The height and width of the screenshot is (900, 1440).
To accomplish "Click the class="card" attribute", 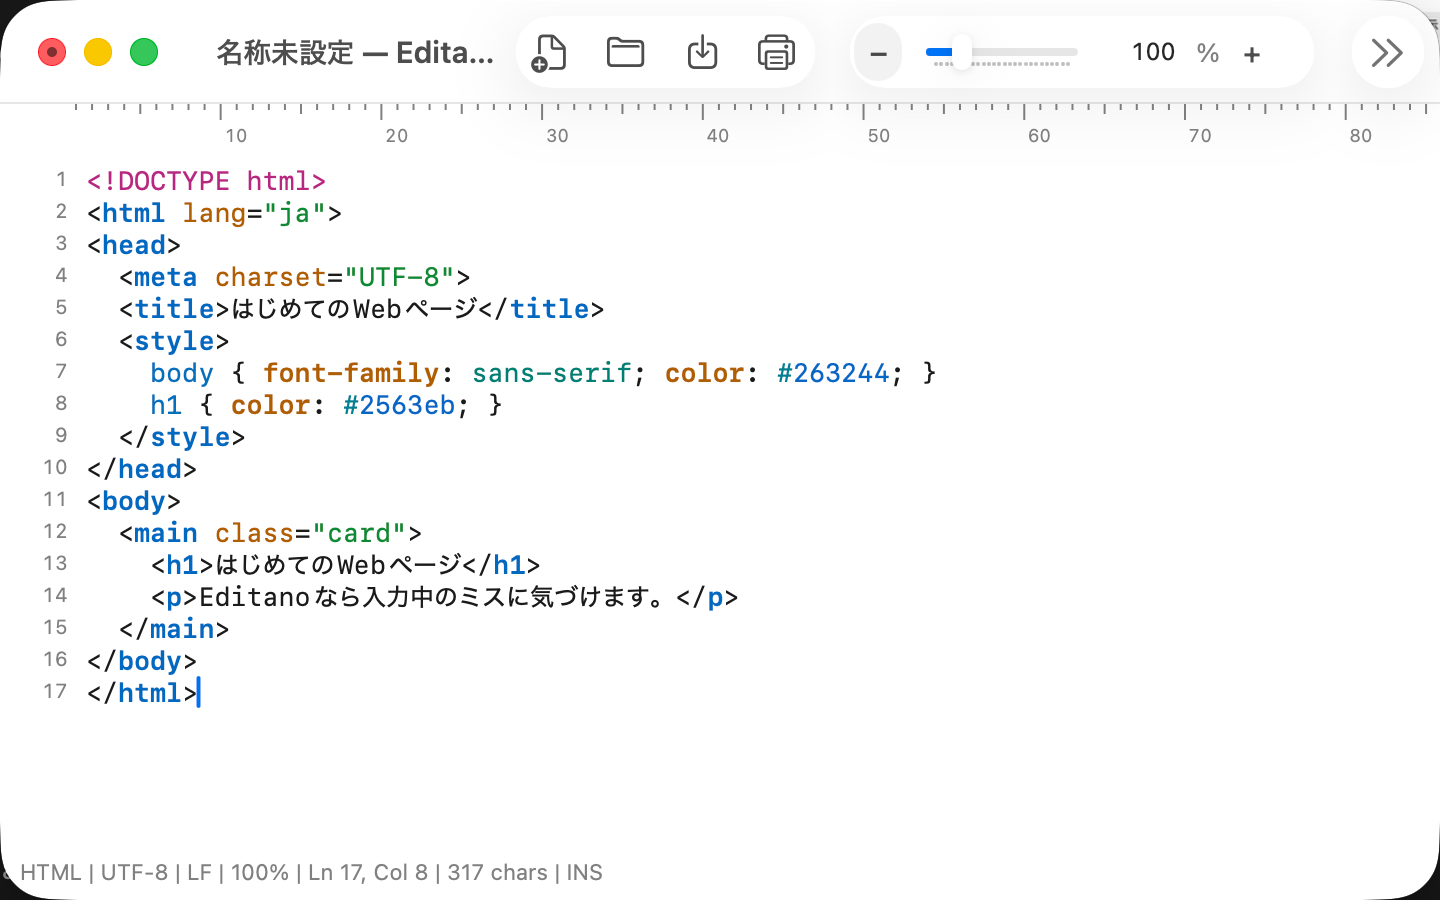I will tap(311, 533).
